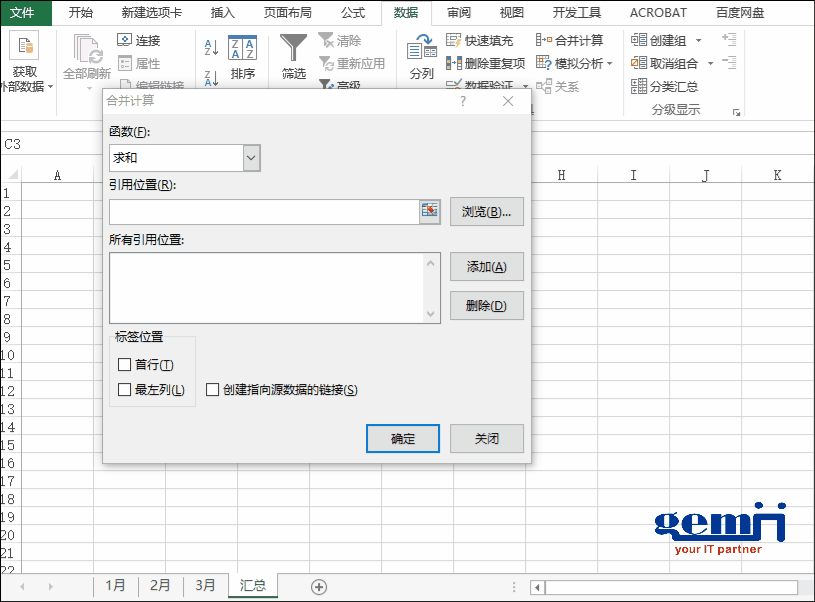The height and width of the screenshot is (602, 815).
Task: Open the 函数 dropdown showing 求和
Action: 251,158
